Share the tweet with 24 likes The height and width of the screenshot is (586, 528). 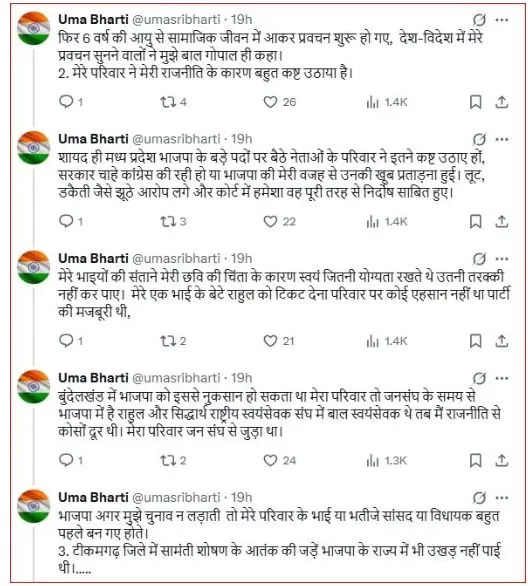coord(502,460)
